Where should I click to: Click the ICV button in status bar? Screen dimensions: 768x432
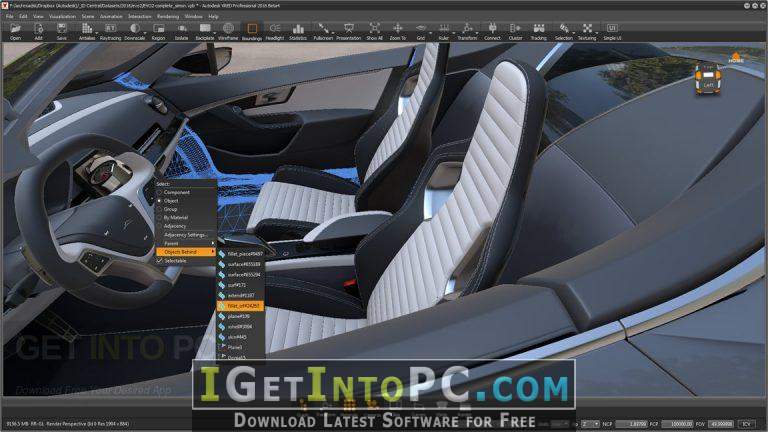(x=747, y=424)
